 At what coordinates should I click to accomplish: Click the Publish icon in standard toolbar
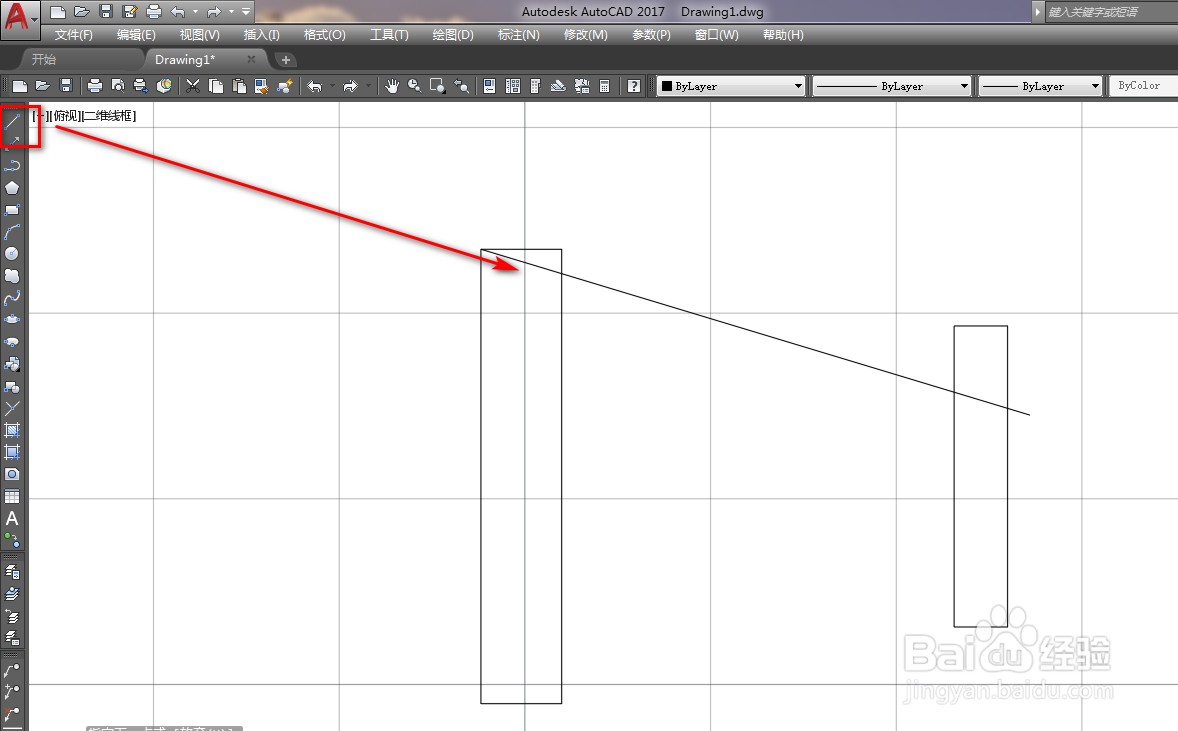click(140, 86)
